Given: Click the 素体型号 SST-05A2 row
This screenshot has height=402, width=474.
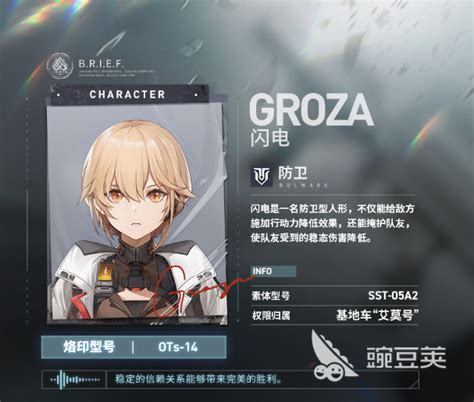Looking at the screenshot, I should point(334,296).
